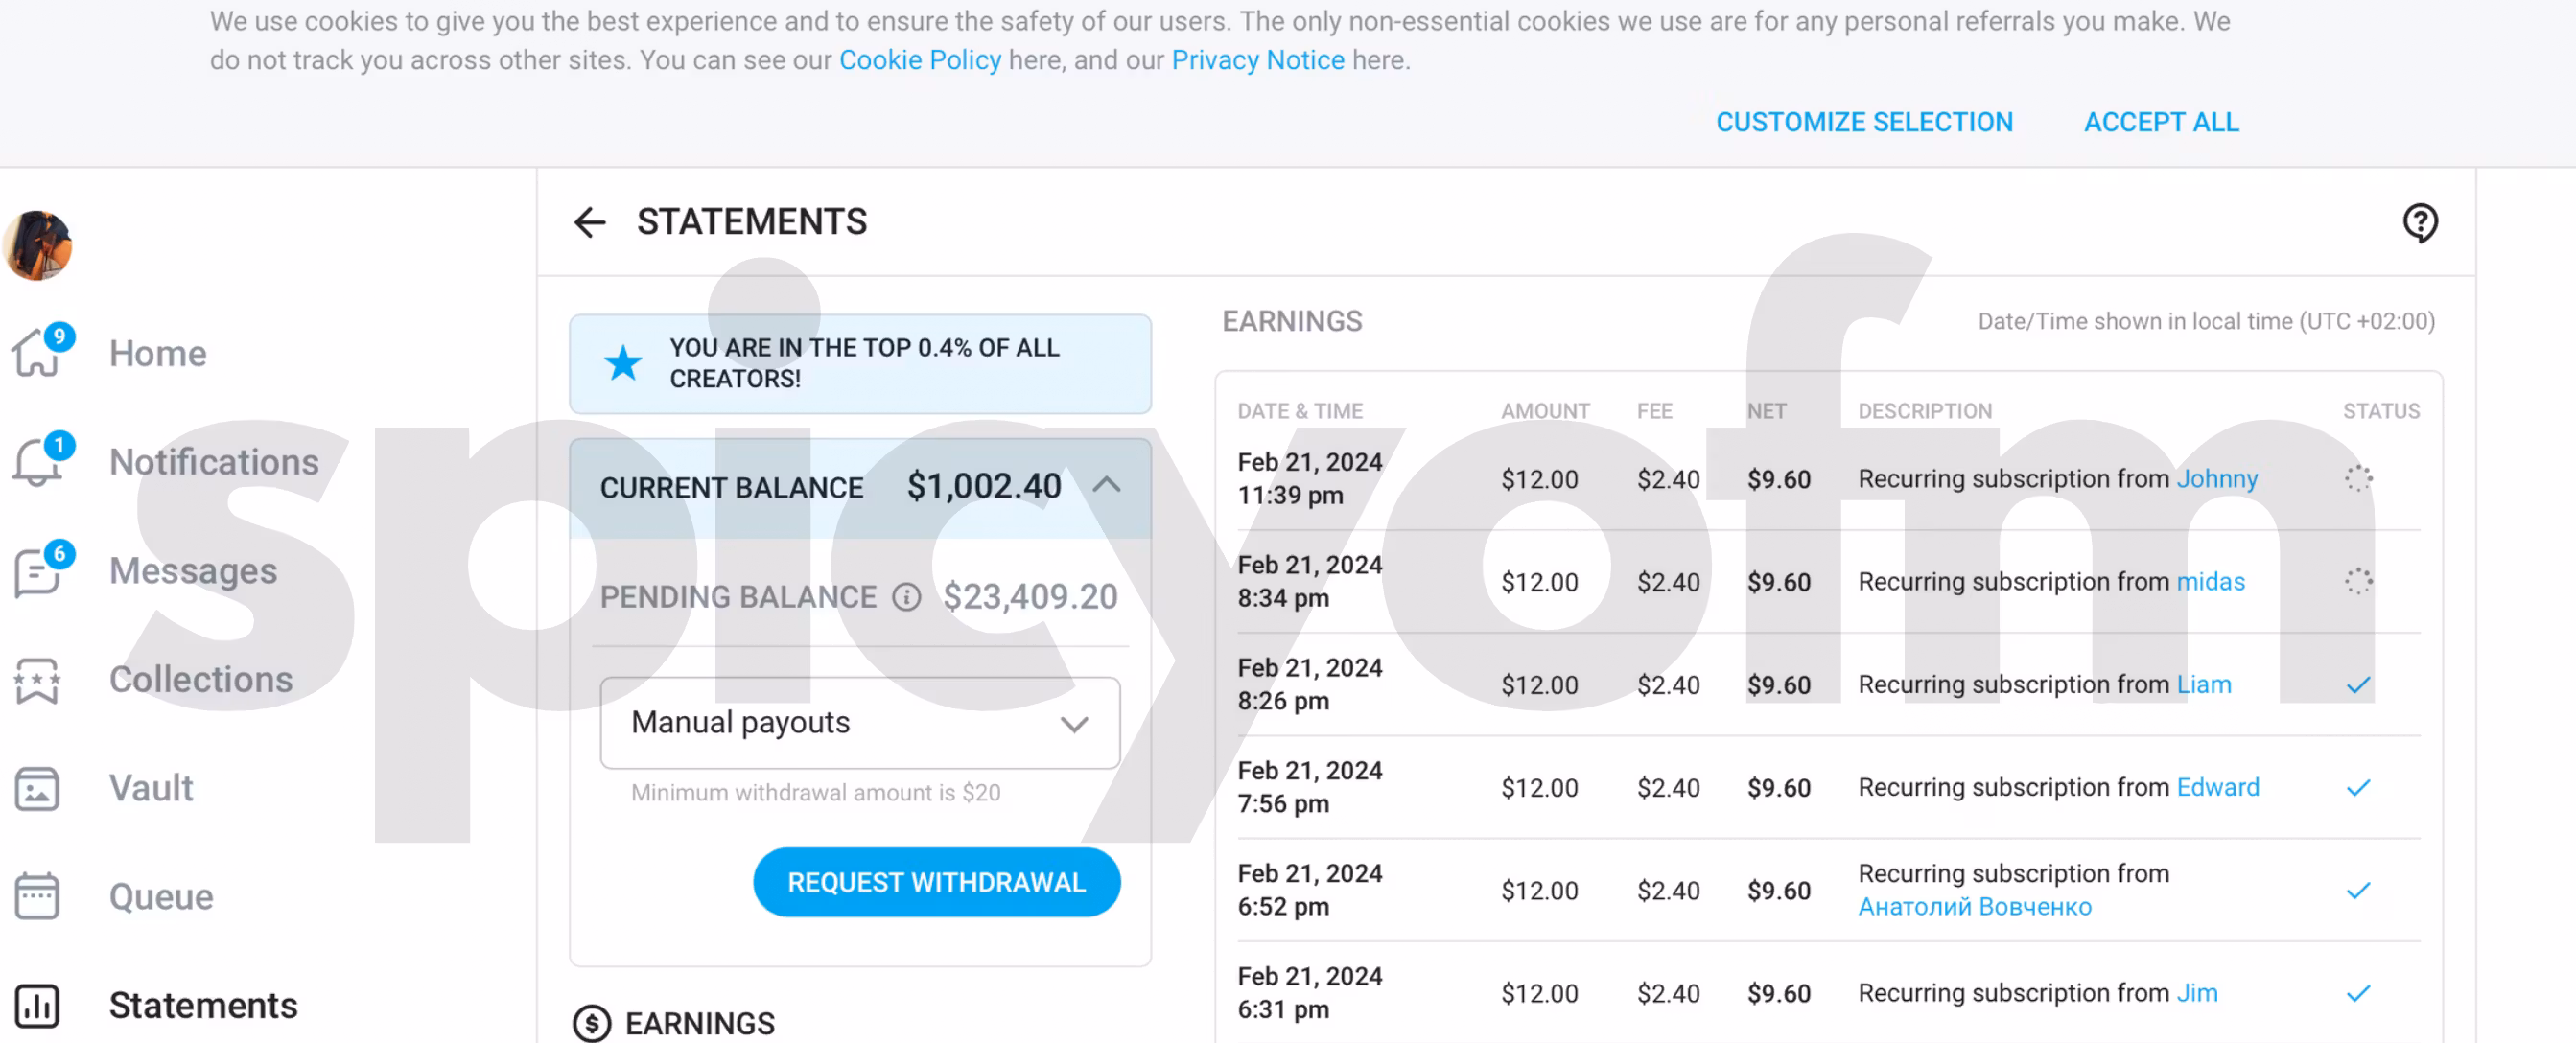The image size is (2576, 1043).
Task: Open the Queue calendar icon
Action: pos(37,896)
